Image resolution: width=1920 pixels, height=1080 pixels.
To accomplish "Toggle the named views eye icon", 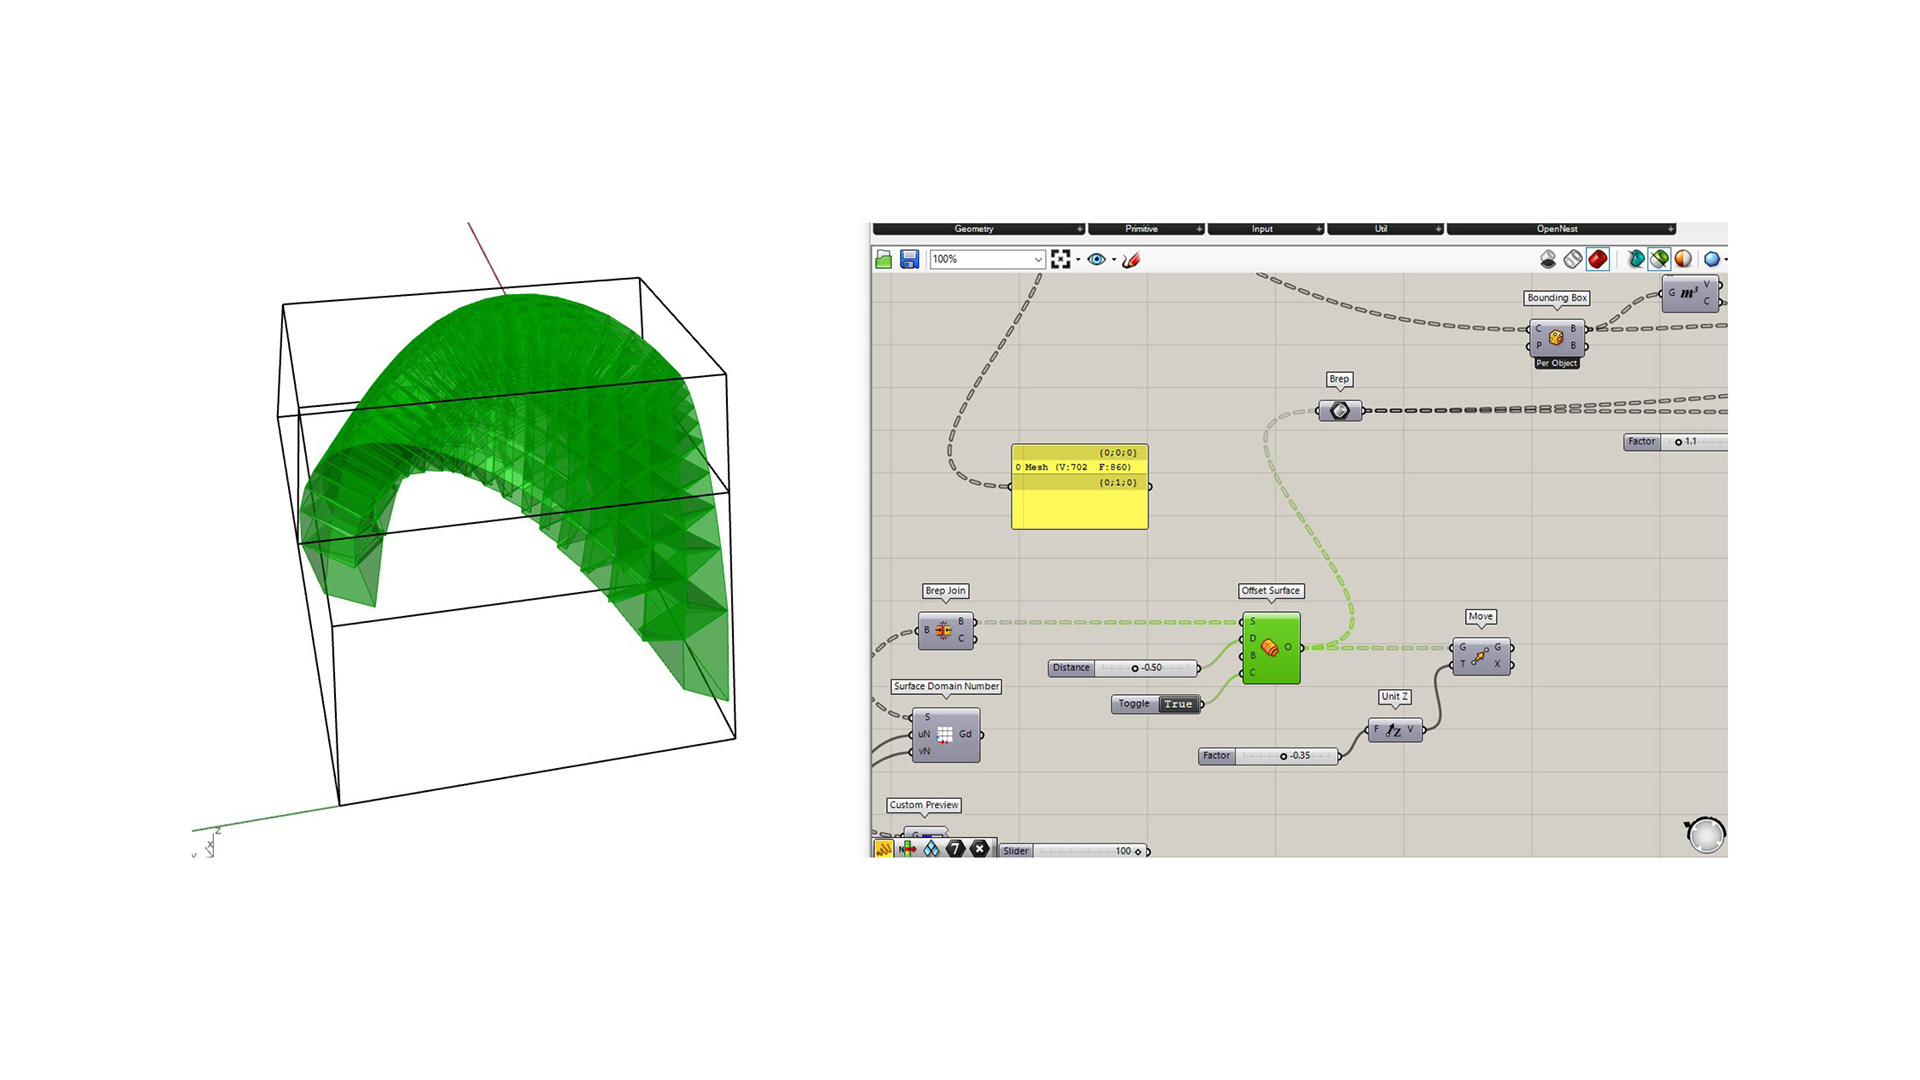I will (1097, 260).
